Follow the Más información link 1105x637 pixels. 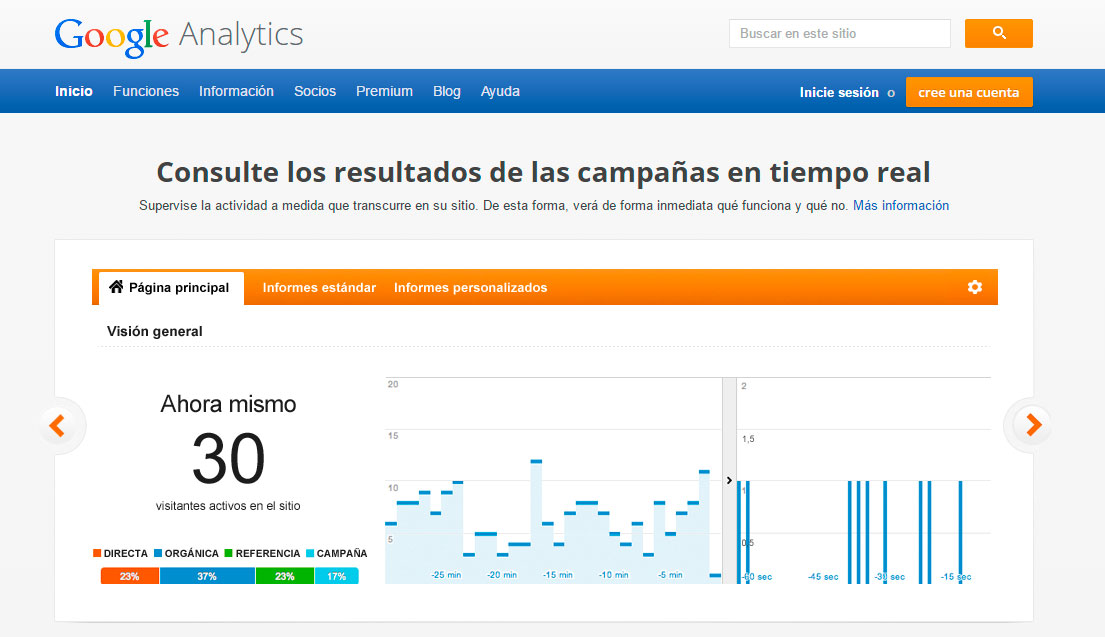pyautogui.click(x=901, y=205)
